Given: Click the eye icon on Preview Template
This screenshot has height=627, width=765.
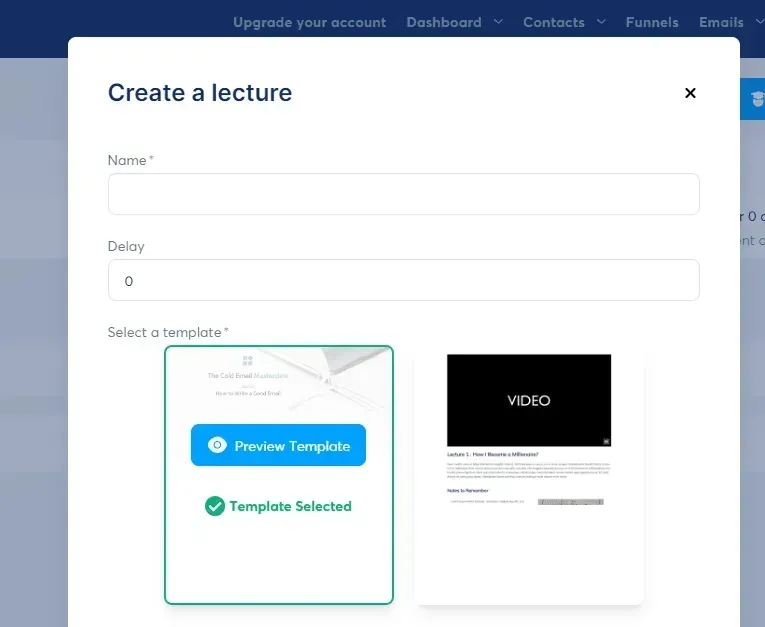Looking at the screenshot, I should point(216,446).
